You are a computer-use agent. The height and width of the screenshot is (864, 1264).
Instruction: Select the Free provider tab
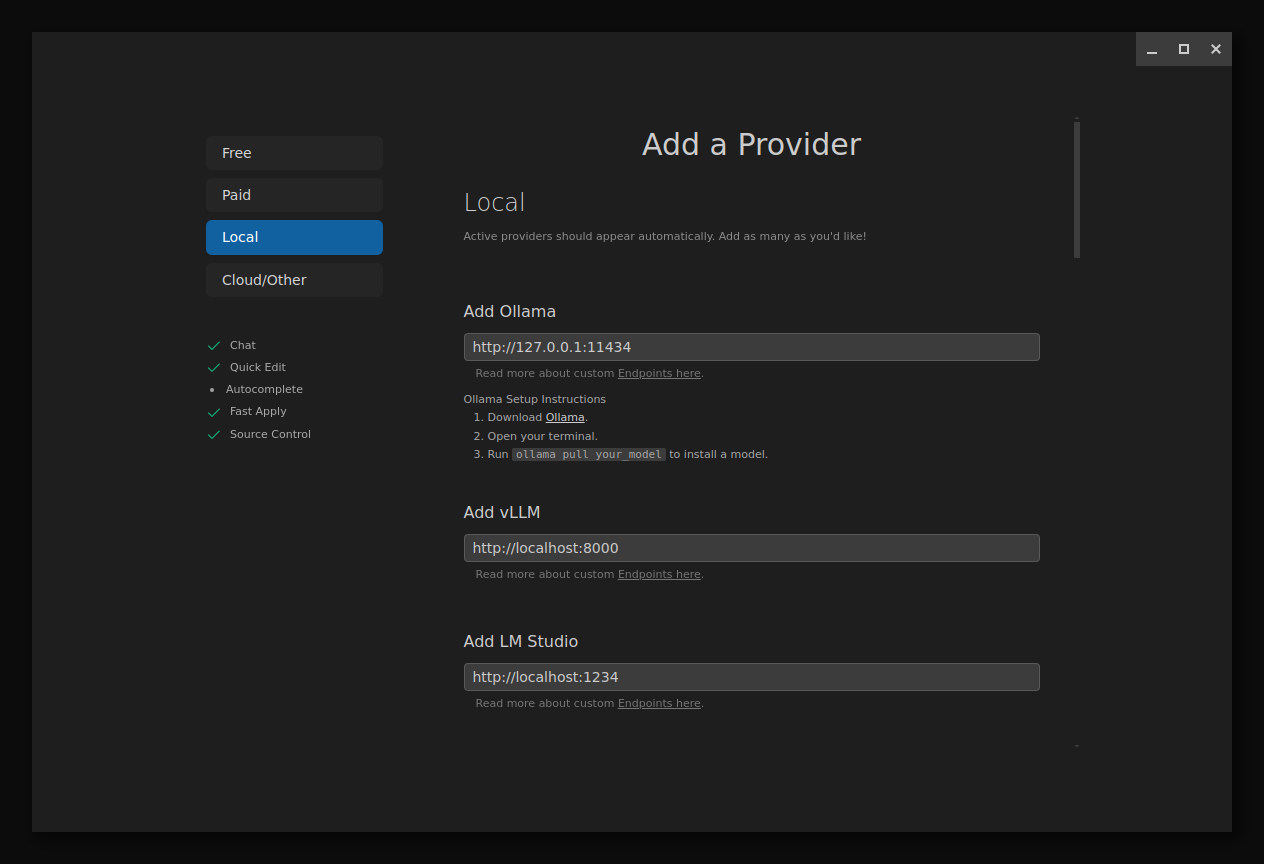tap(294, 153)
